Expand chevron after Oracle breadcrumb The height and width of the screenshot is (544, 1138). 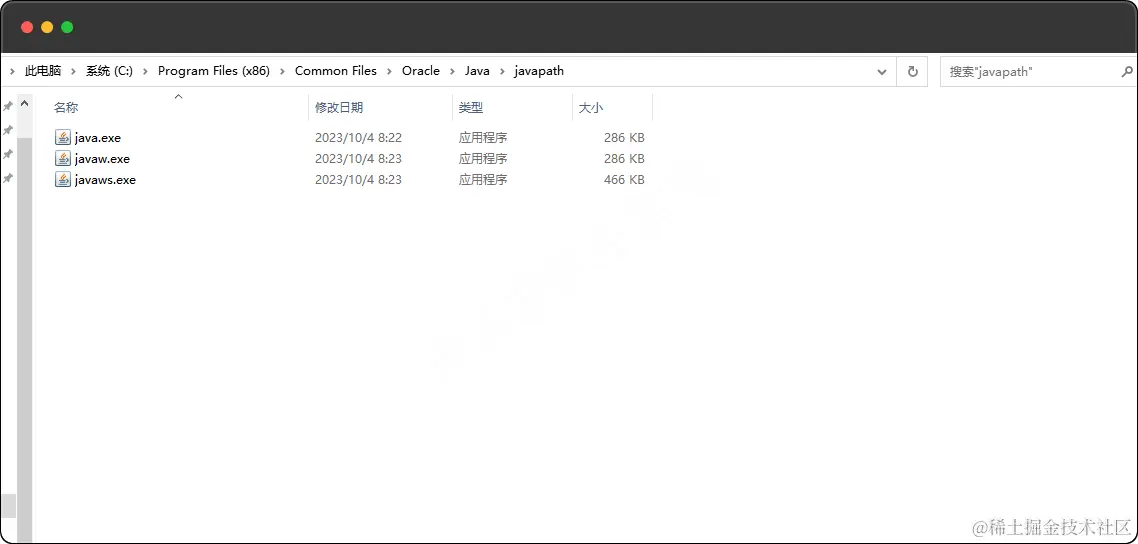point(452,71)
